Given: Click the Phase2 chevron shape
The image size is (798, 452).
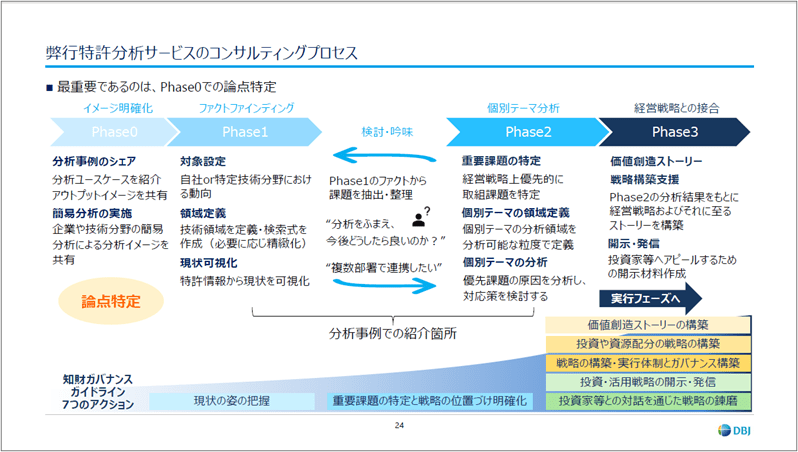Looking at the screenshot, I should coord(528,132).
